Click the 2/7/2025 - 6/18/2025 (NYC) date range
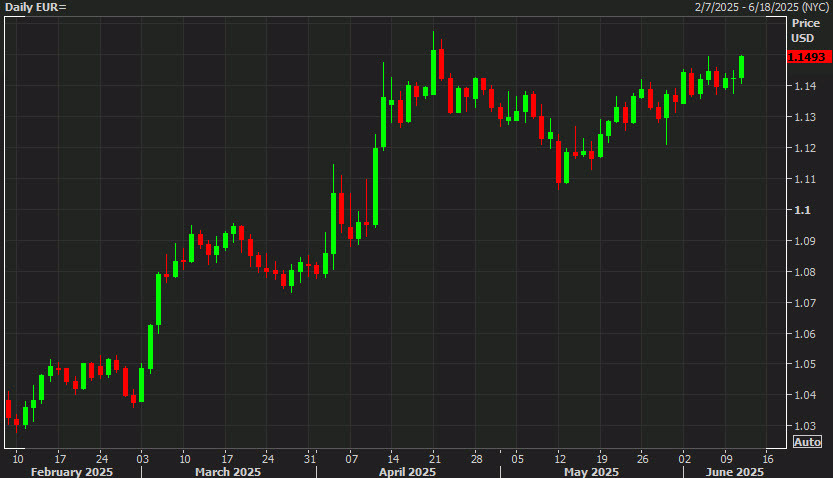Image resolution: width=833 pixels, height=478 pixels. pyautogui.click(x=762, y=7)
